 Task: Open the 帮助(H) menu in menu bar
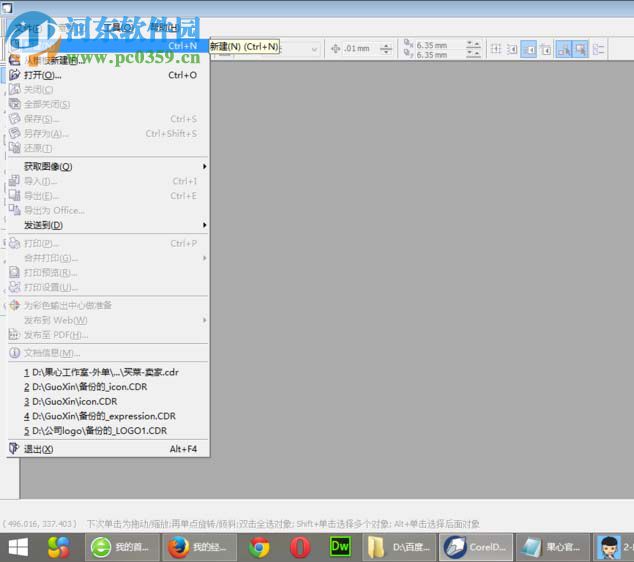pyautogui.click(x=164, y=27)
